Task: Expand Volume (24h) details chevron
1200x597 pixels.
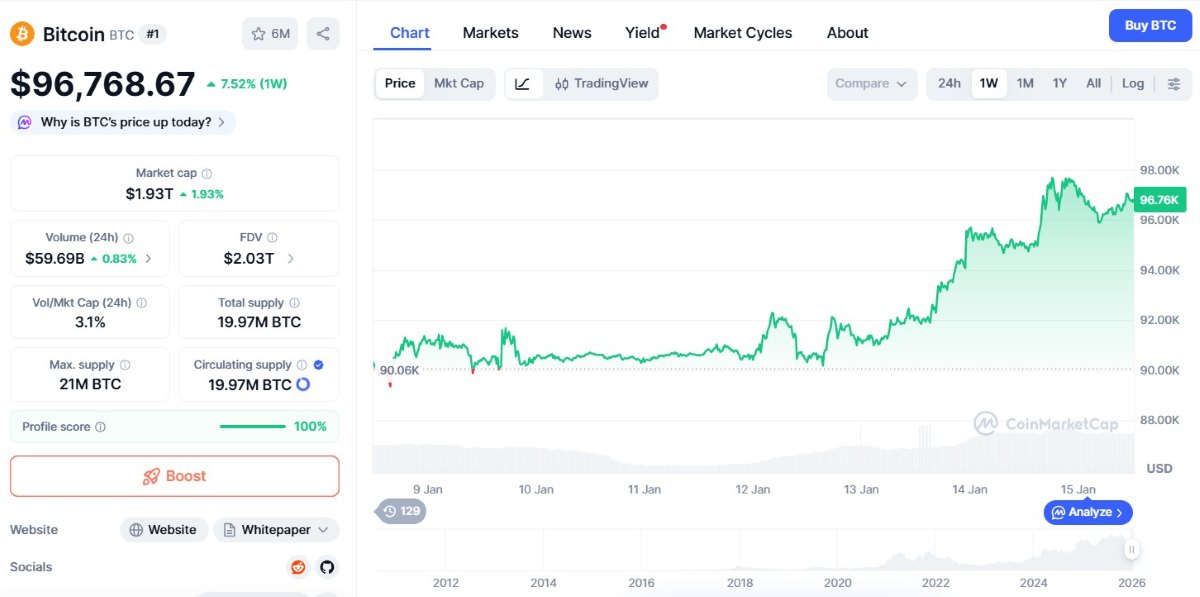Action: 148,258
